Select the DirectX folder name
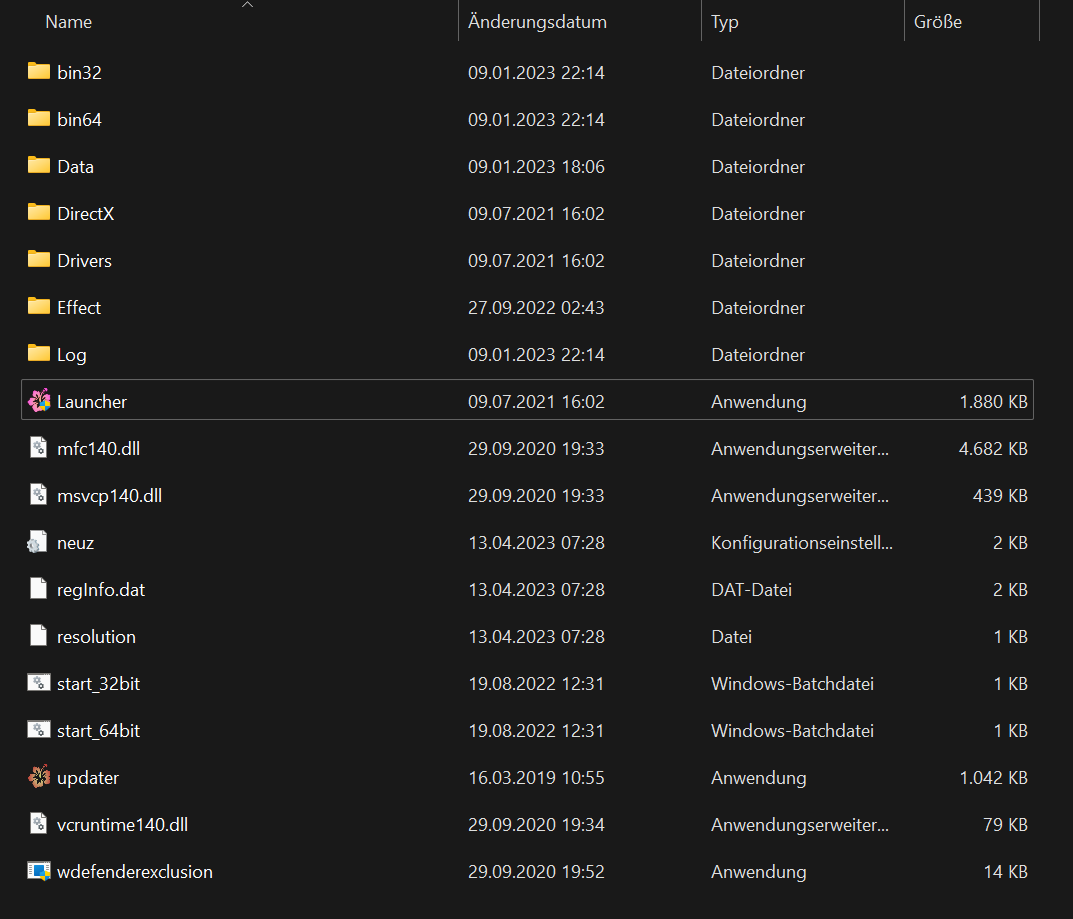The height and width of the screenshot is (919, 1073). pos(85,214)
